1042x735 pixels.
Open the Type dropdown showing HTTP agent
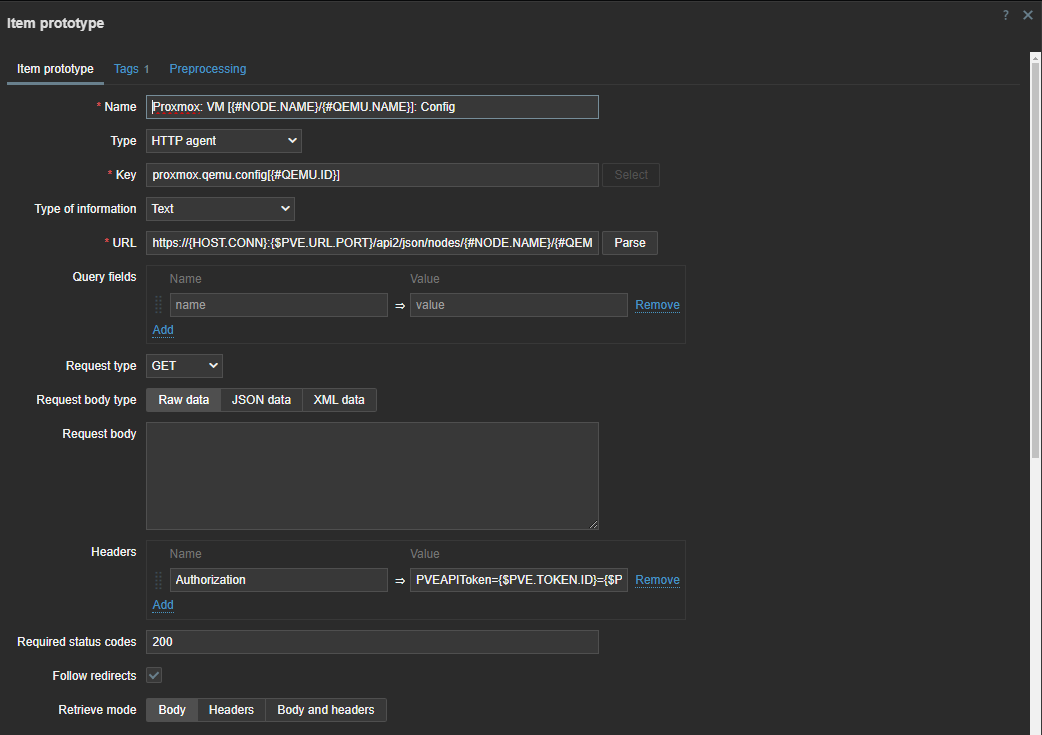[x=224, y=141]
